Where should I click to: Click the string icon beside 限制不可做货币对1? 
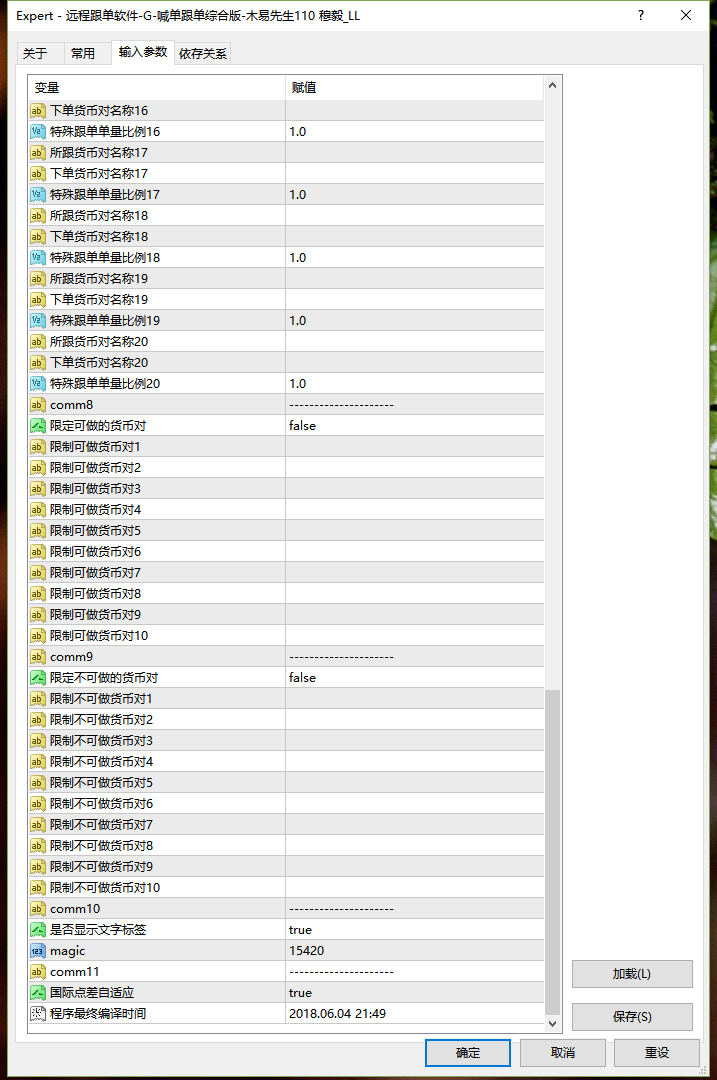click(x=38, y=698)
